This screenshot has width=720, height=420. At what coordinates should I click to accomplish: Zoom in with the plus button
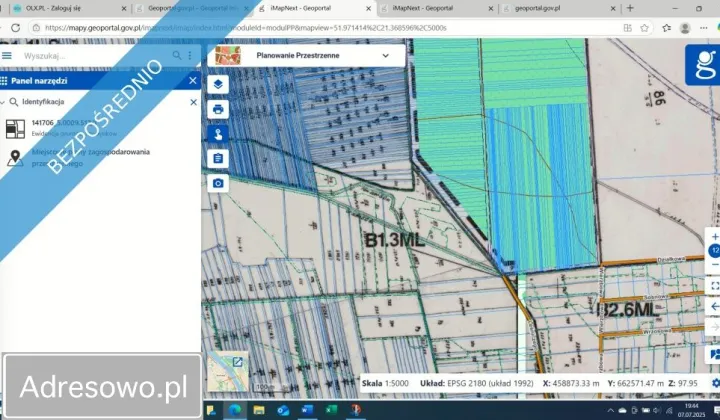coord(714,237)
